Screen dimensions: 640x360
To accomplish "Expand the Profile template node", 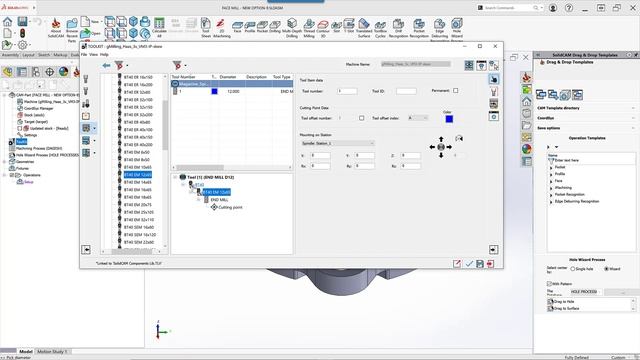I will 551,174.
